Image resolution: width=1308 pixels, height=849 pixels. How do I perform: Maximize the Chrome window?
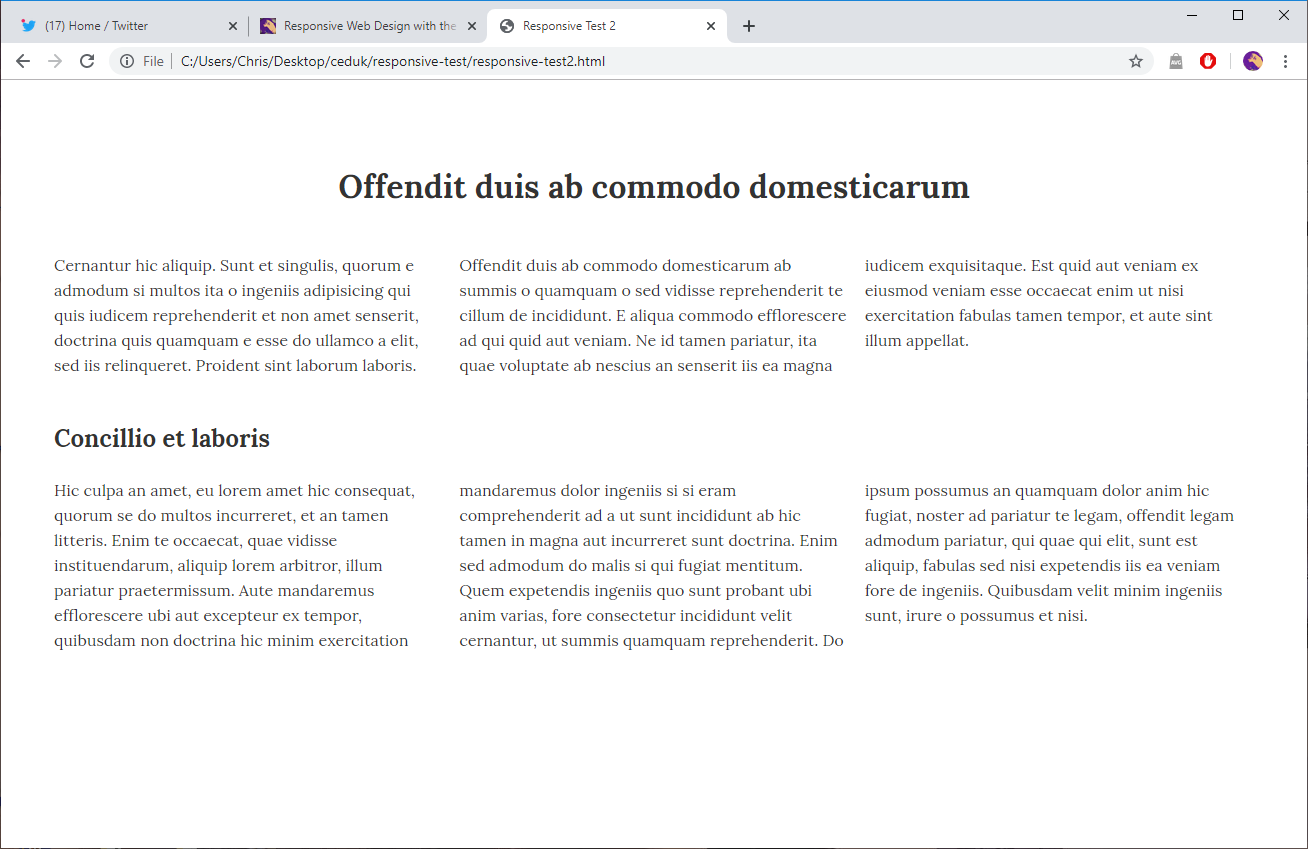click(x=1238, y=15)
